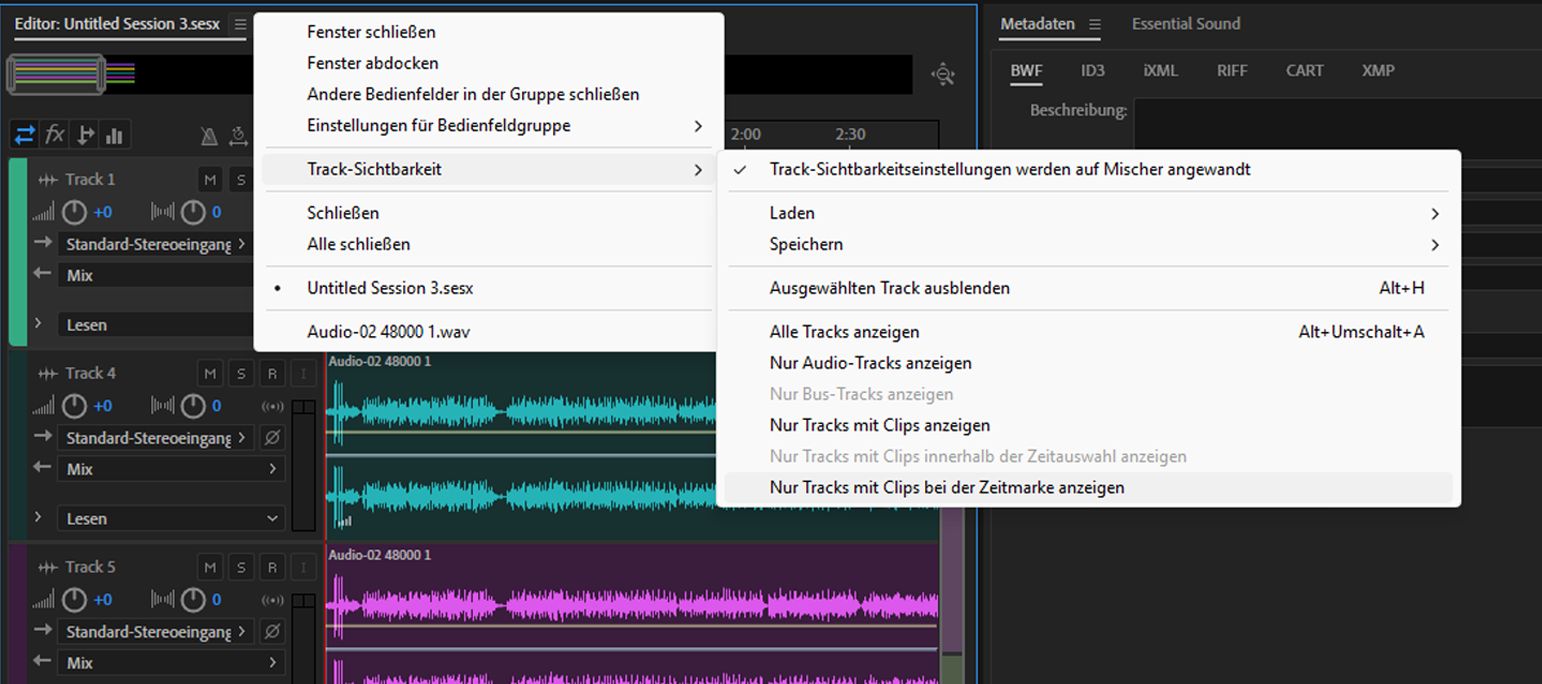Open Track 4 Standard-Stereoeingang input dropdown
Viewport: 1542px width, 684px height.
[156, 438]
